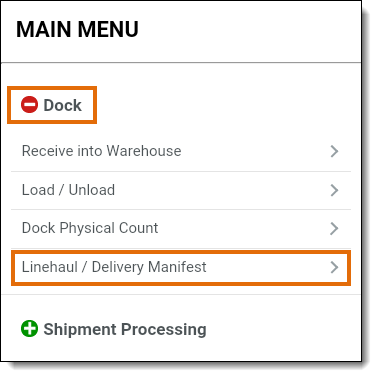The image size is (377, 377).
Task: Open the Load / Unload menu item
Action: (181, 190)
